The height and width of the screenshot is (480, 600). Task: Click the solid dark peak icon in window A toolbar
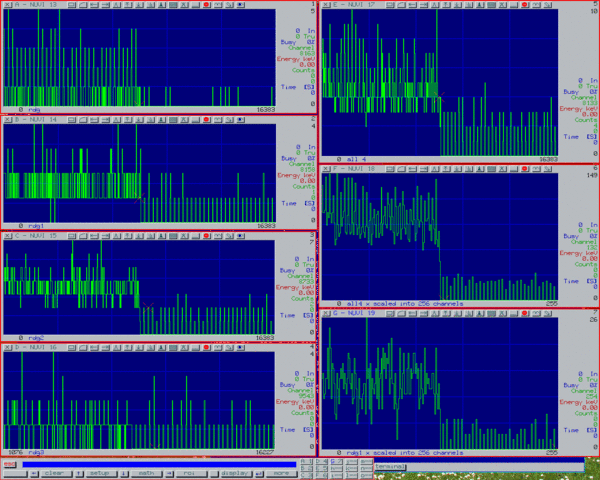point(162,5)
